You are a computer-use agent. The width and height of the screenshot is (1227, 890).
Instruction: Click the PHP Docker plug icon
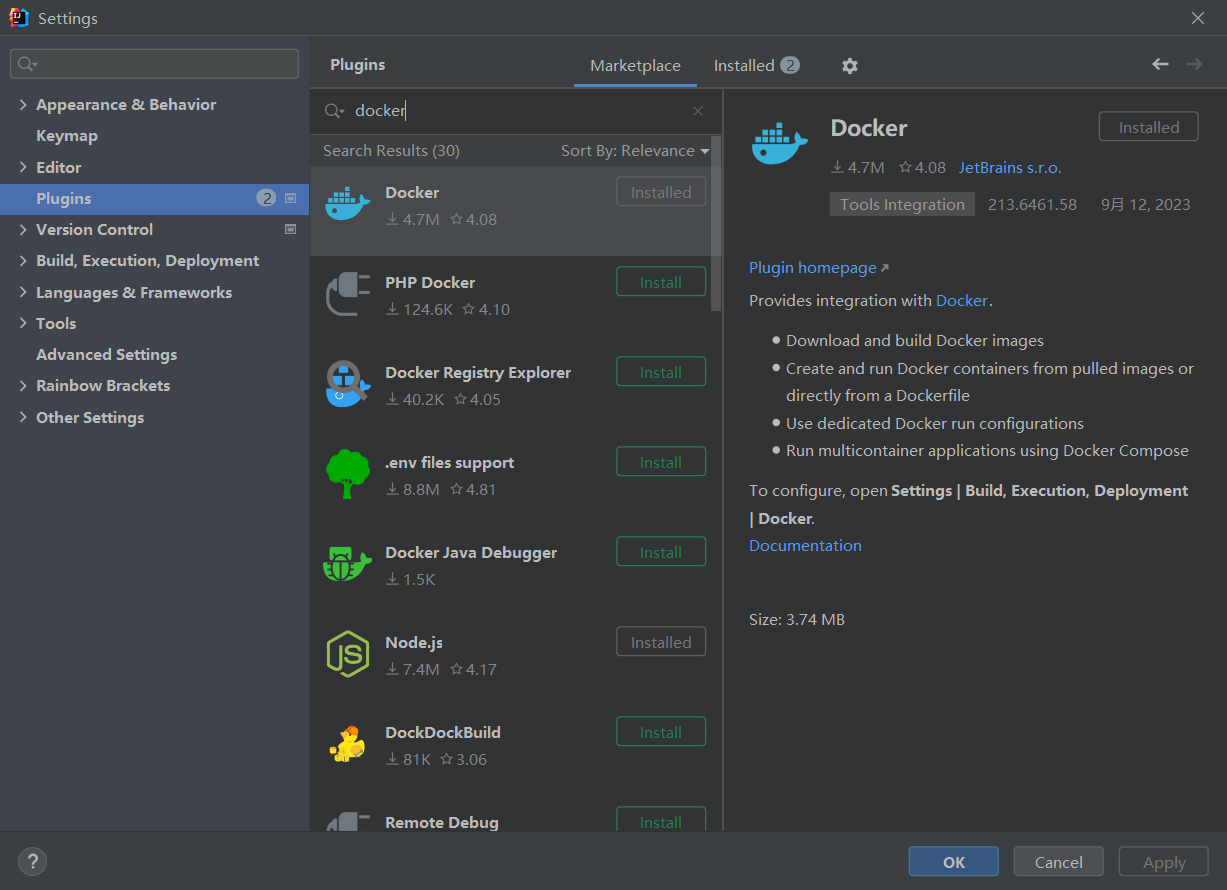(348, 294)
